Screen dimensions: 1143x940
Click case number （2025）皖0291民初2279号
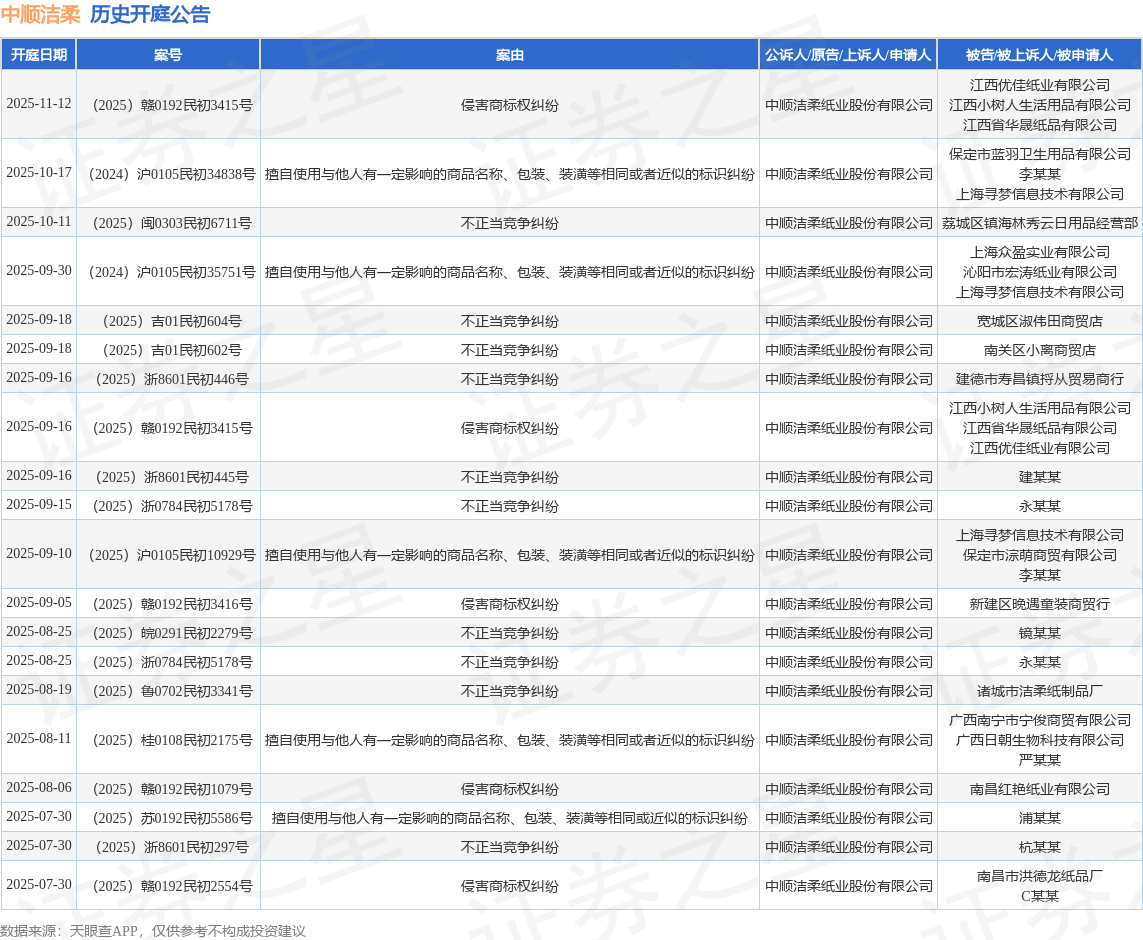tap(168, 633)
